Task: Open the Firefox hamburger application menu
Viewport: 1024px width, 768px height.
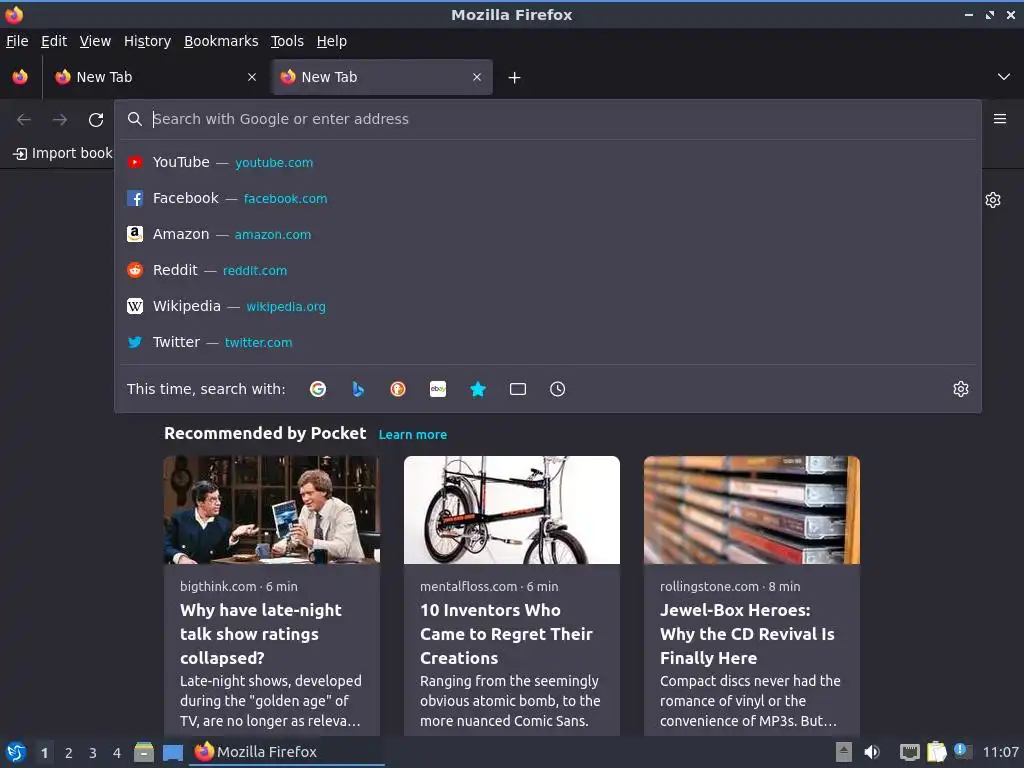Action: coord(1000,119)
